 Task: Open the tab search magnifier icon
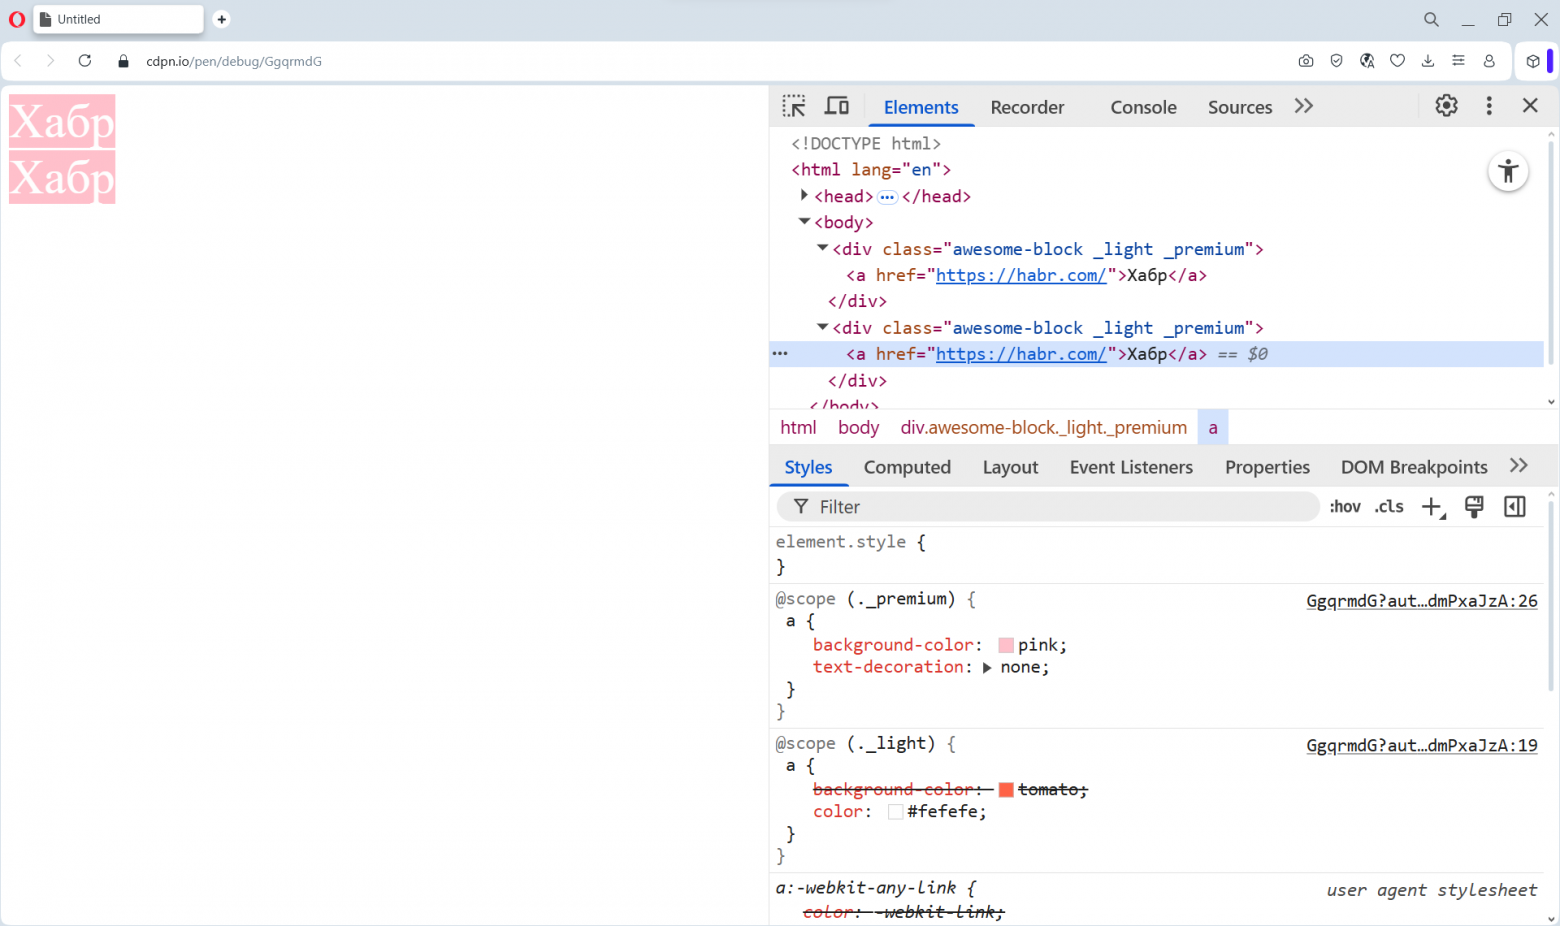1431,19
